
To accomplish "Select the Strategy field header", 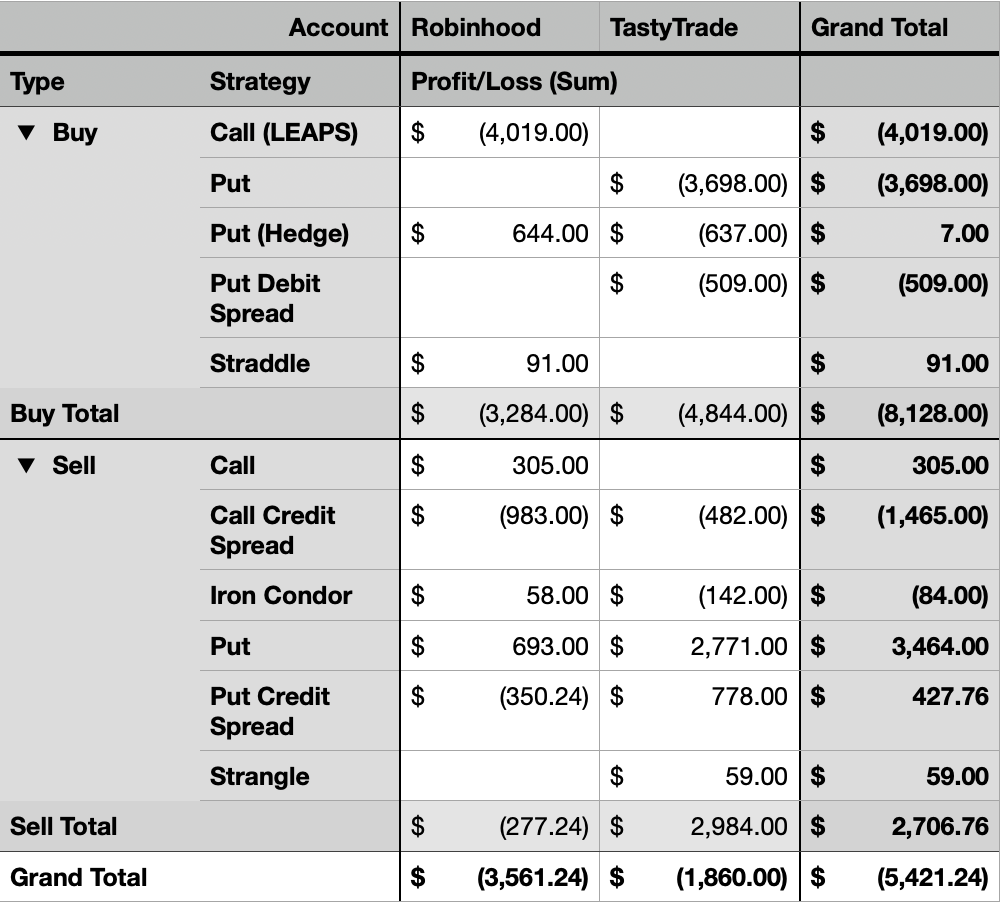I will 260,82.
